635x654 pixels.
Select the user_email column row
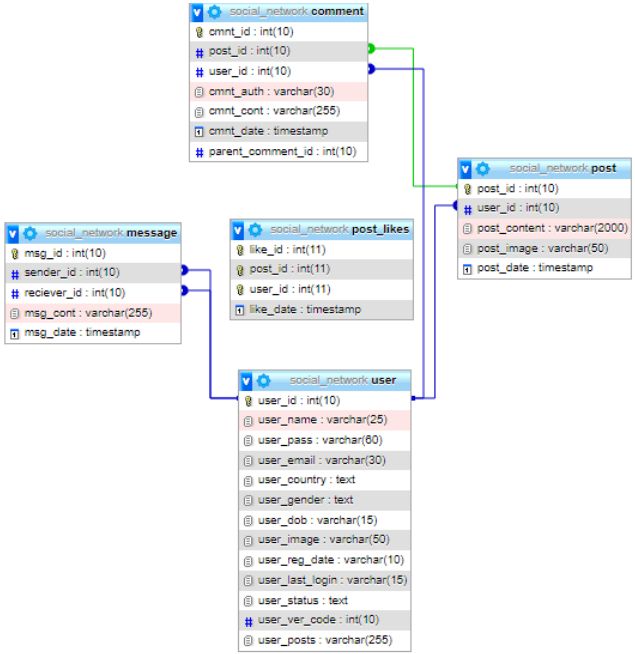(309, 460)
